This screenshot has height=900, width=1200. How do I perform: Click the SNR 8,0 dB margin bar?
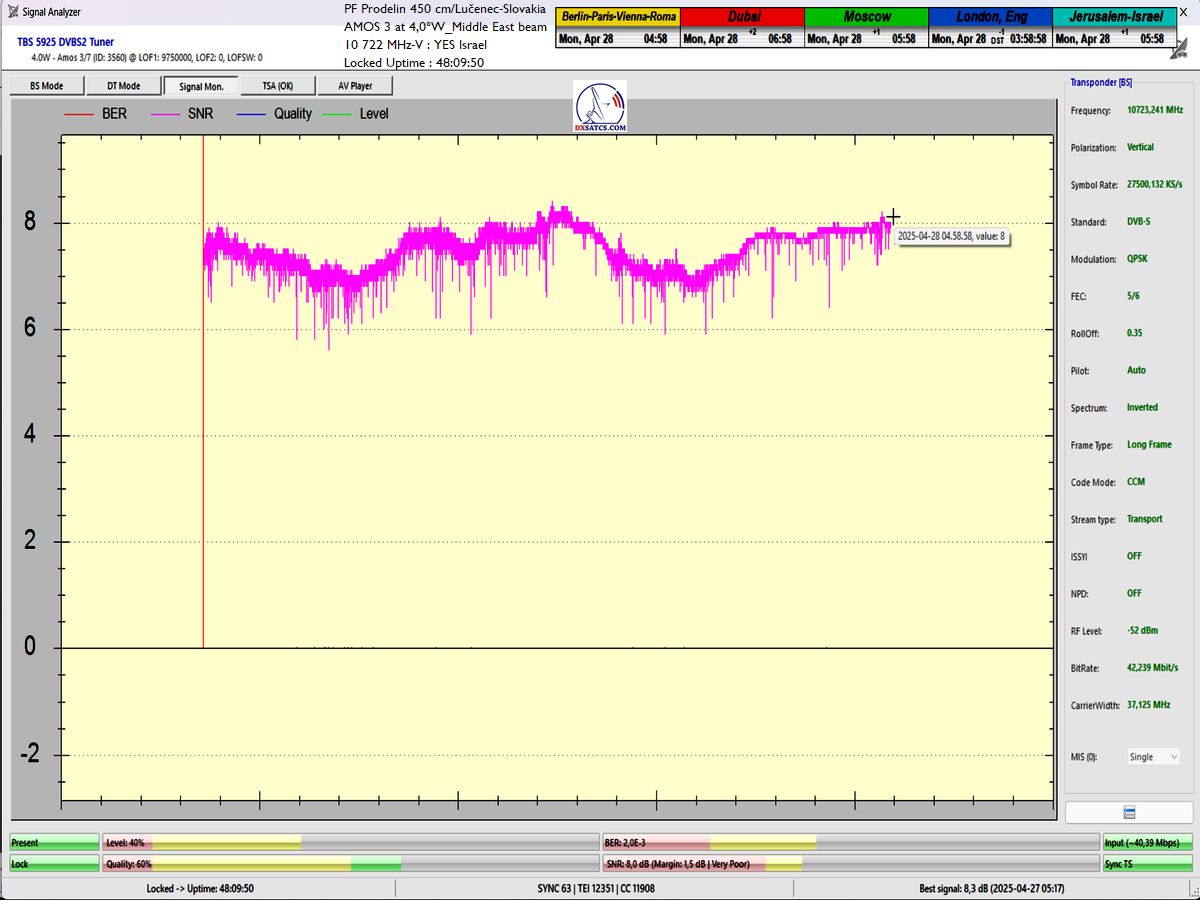(x=850, y=863)
